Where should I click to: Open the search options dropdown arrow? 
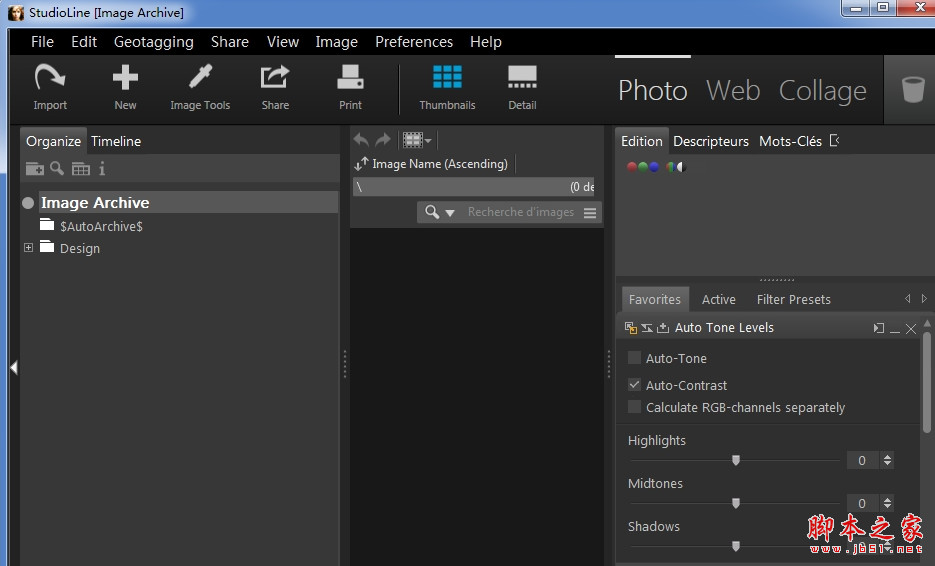tap(450, 213)
